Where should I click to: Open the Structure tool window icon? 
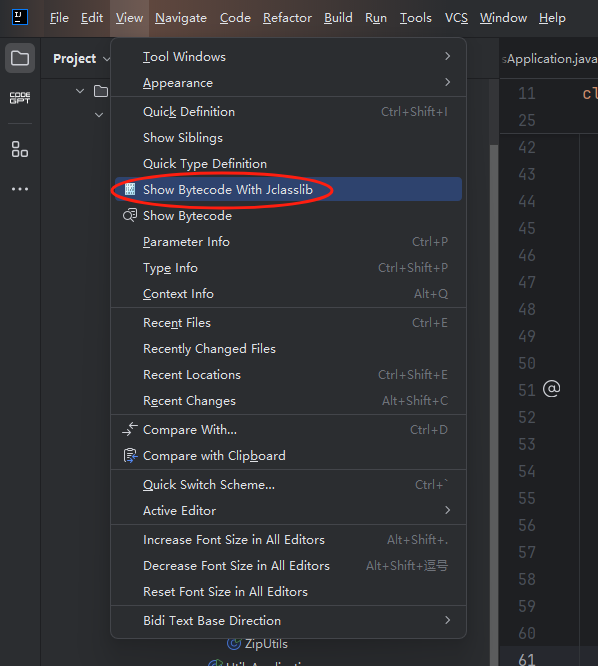tap(20, 149)
